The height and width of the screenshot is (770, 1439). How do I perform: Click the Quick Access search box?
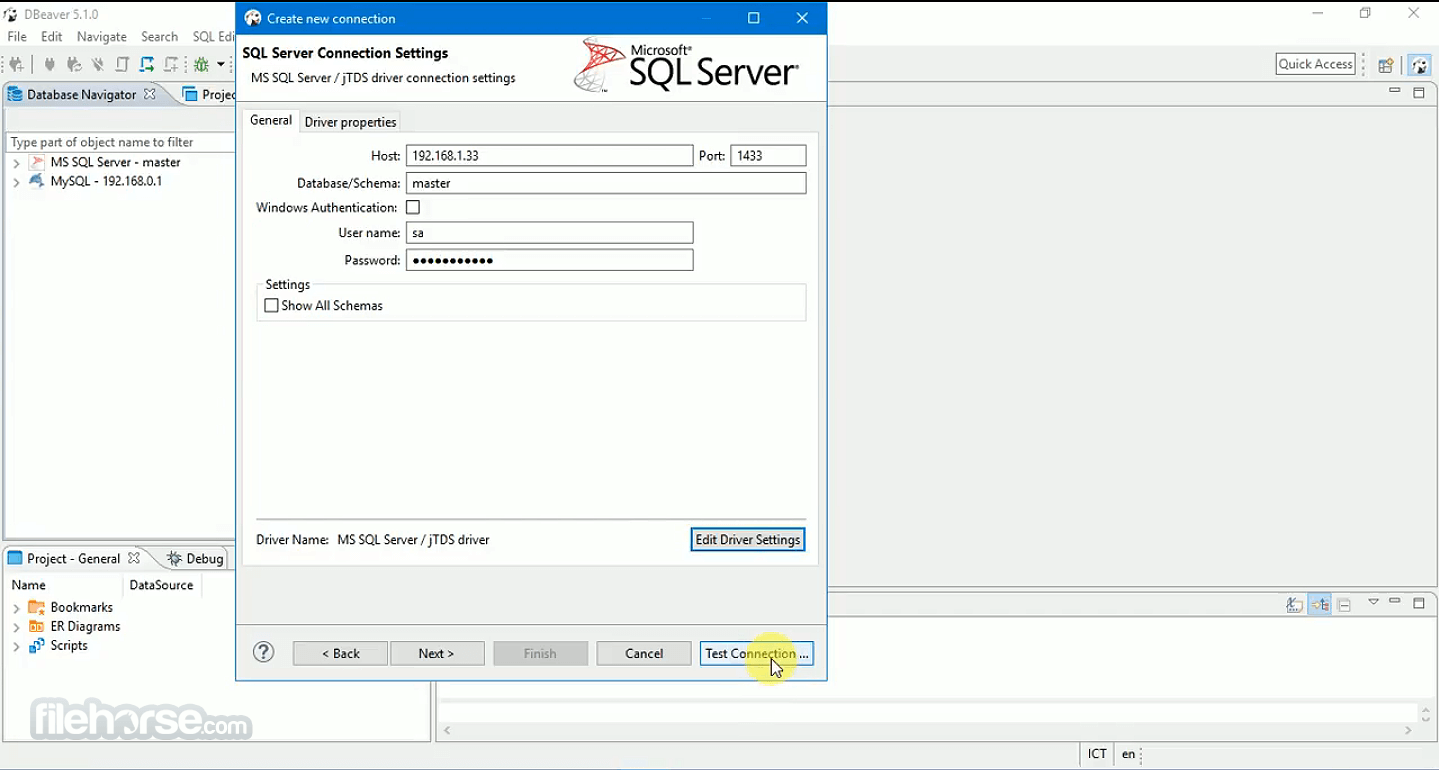point(1316,64)
